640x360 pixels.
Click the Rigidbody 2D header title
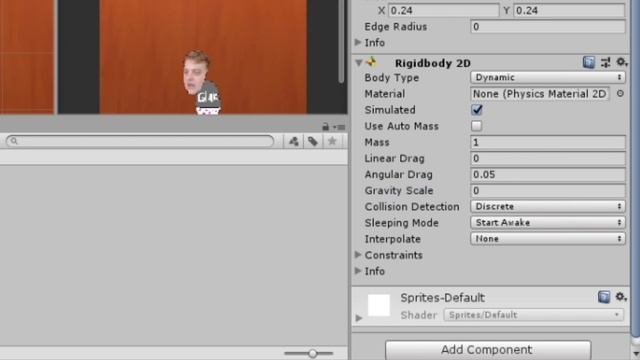[433, 63]
